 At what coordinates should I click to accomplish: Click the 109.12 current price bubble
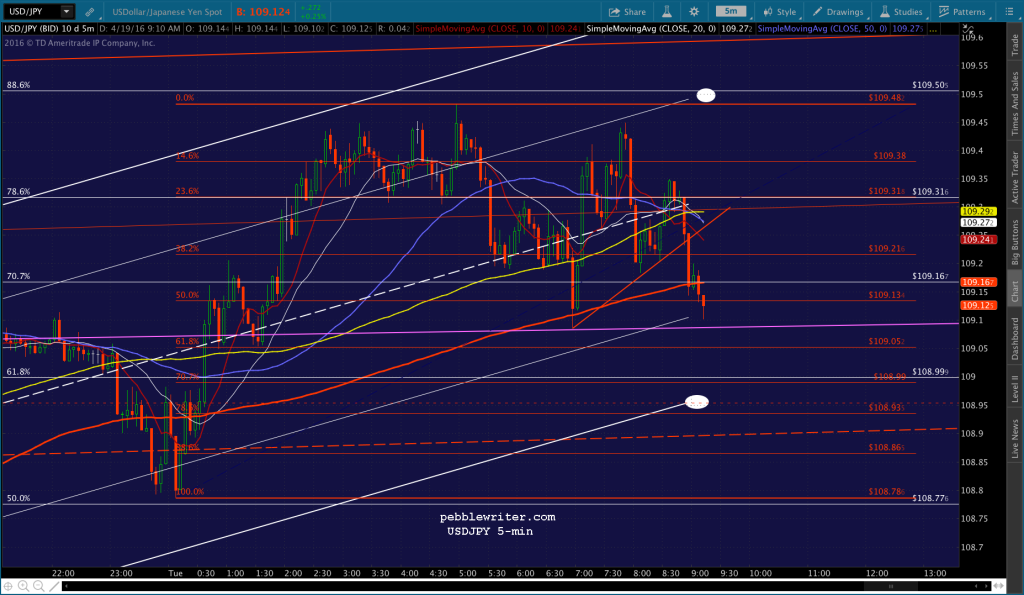coord(978,306)
